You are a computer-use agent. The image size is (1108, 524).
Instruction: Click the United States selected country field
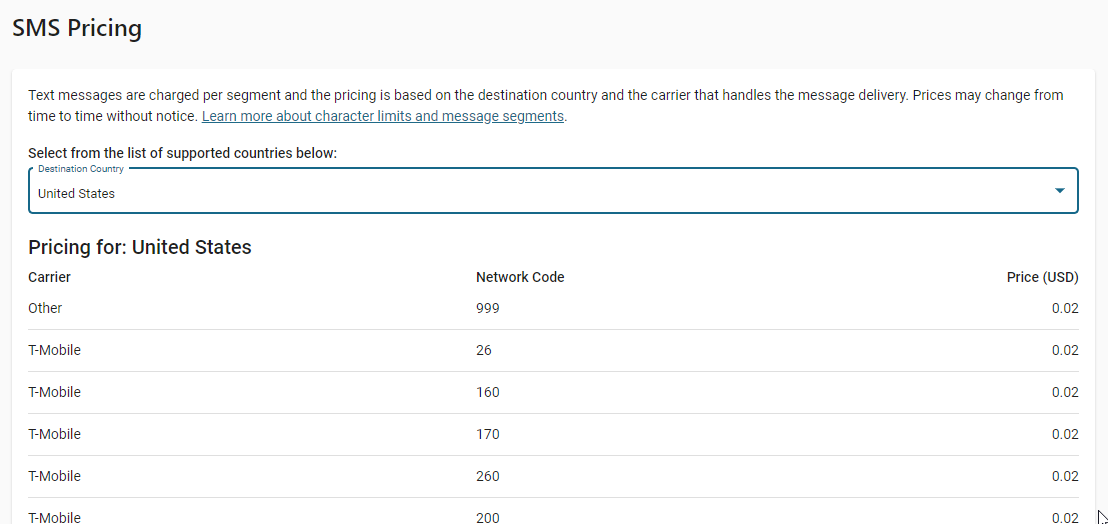(553, 191)
